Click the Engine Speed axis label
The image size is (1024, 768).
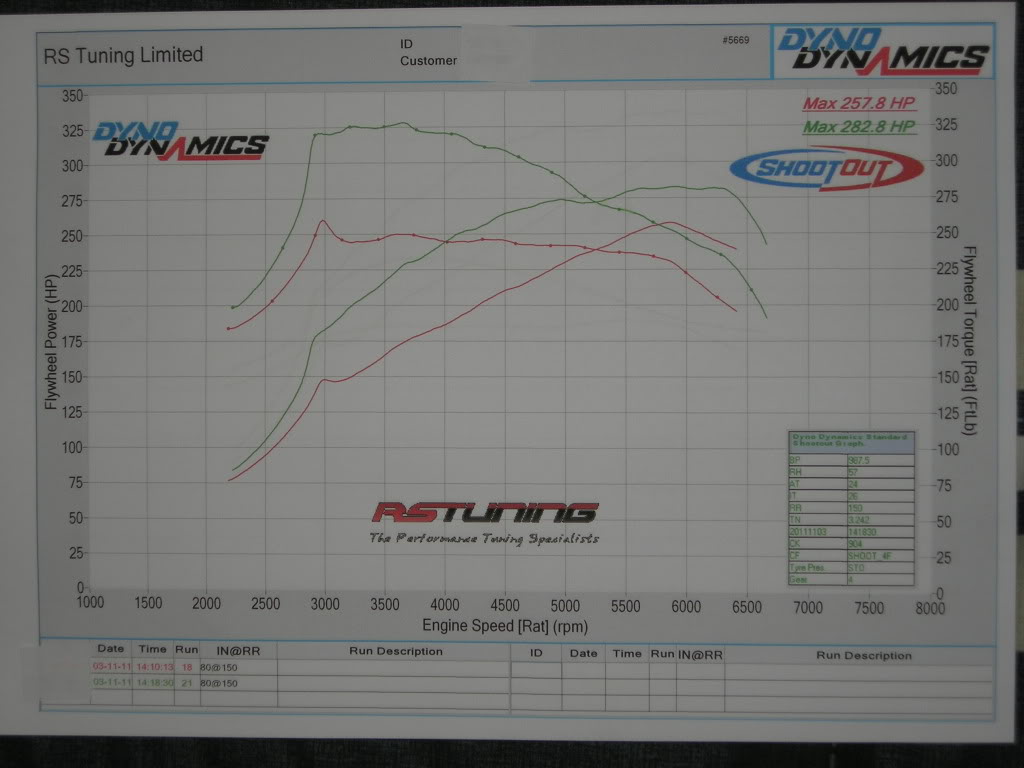pos(504,626)
